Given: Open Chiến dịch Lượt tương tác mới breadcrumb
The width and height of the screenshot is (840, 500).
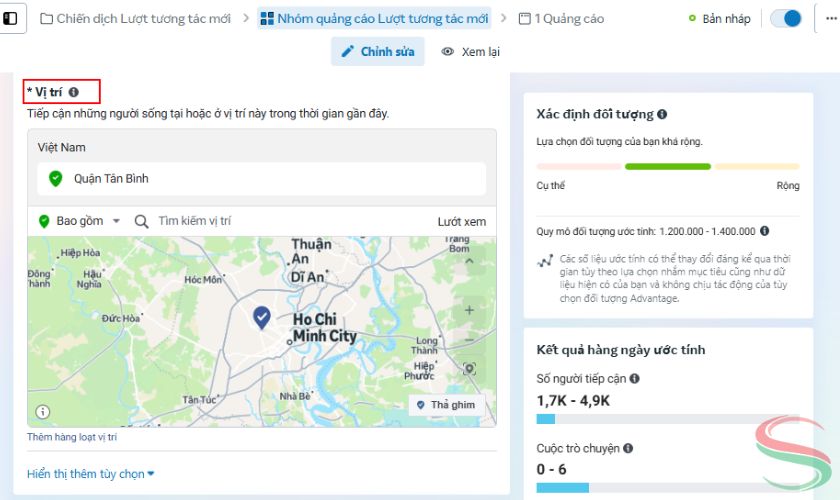Looking at the screenshot, I should click(x=137, y=19).
